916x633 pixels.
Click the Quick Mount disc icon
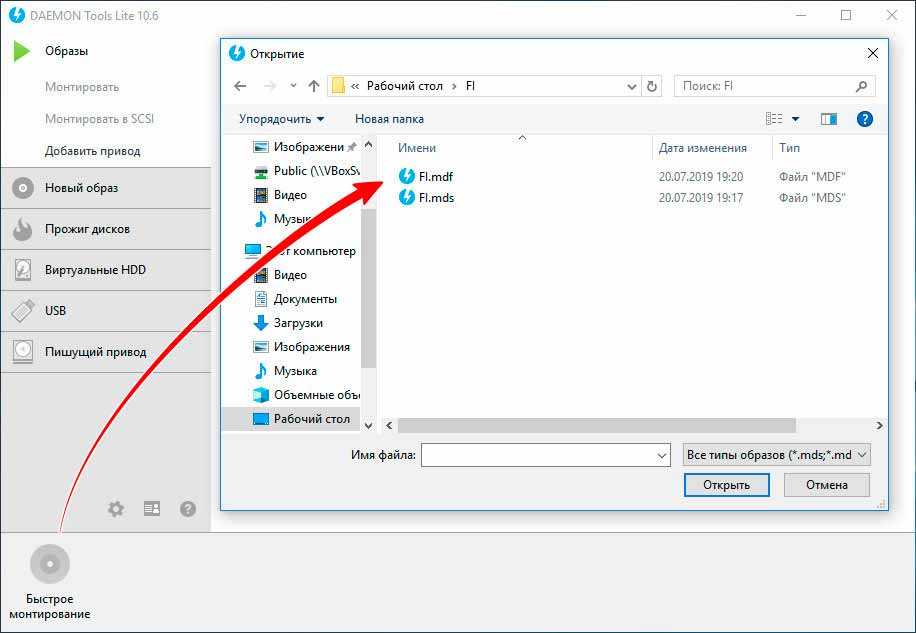click(49, 565)
